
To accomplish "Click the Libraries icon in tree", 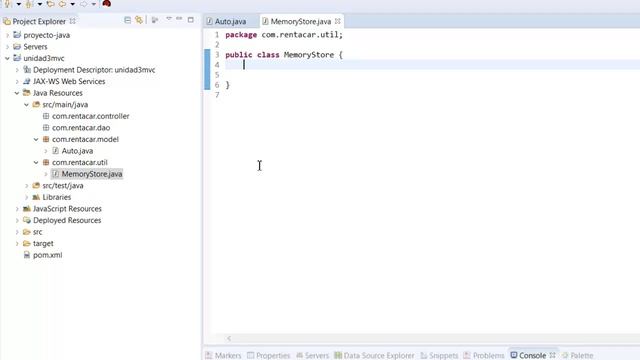I will pos(36,197).
